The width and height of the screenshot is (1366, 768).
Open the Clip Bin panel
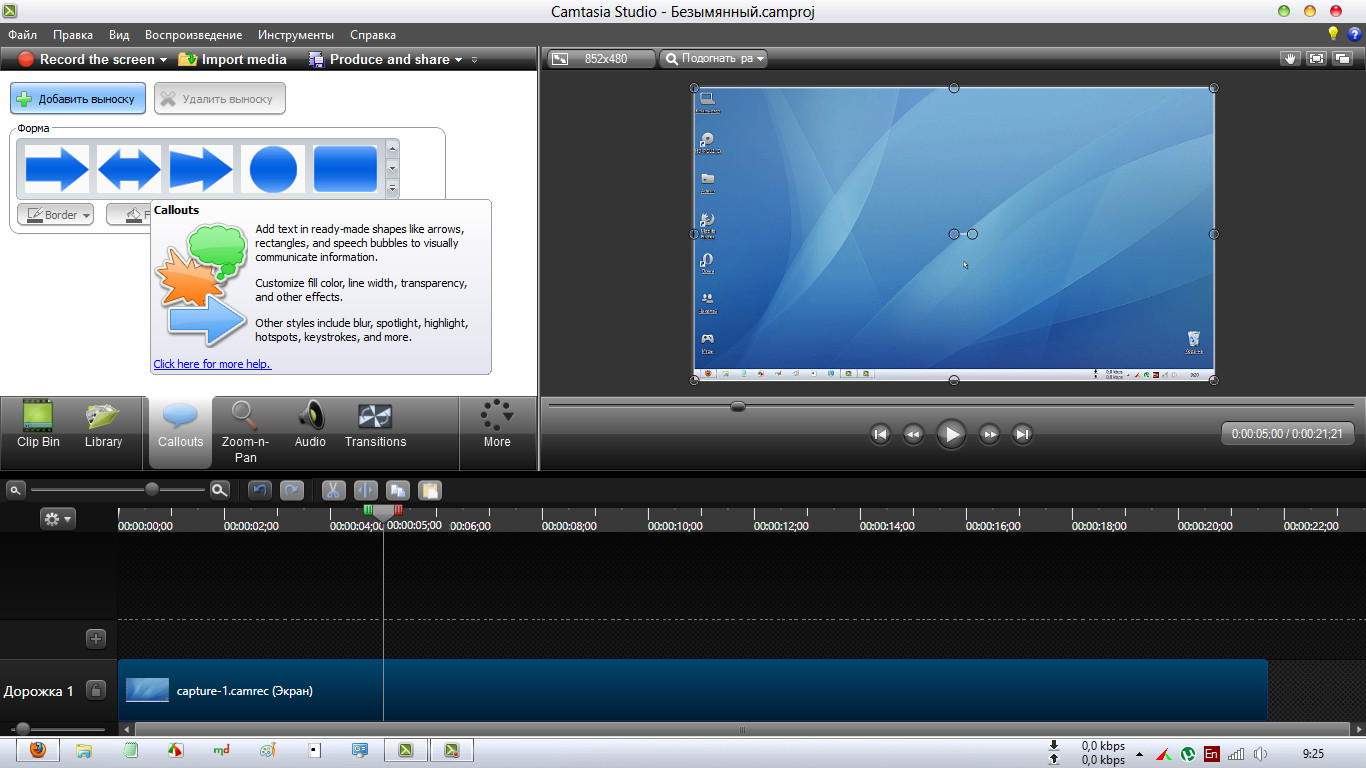(38, 426)
